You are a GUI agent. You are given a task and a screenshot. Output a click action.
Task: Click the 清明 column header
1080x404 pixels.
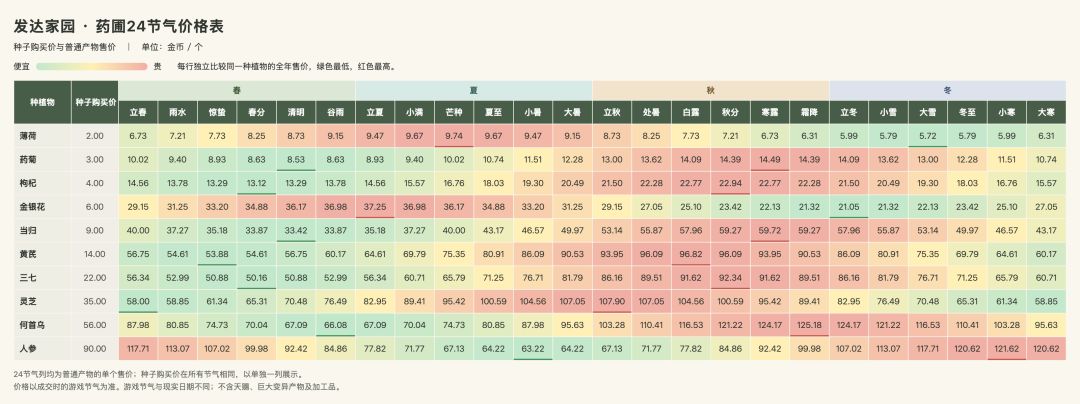coord(296,112)
